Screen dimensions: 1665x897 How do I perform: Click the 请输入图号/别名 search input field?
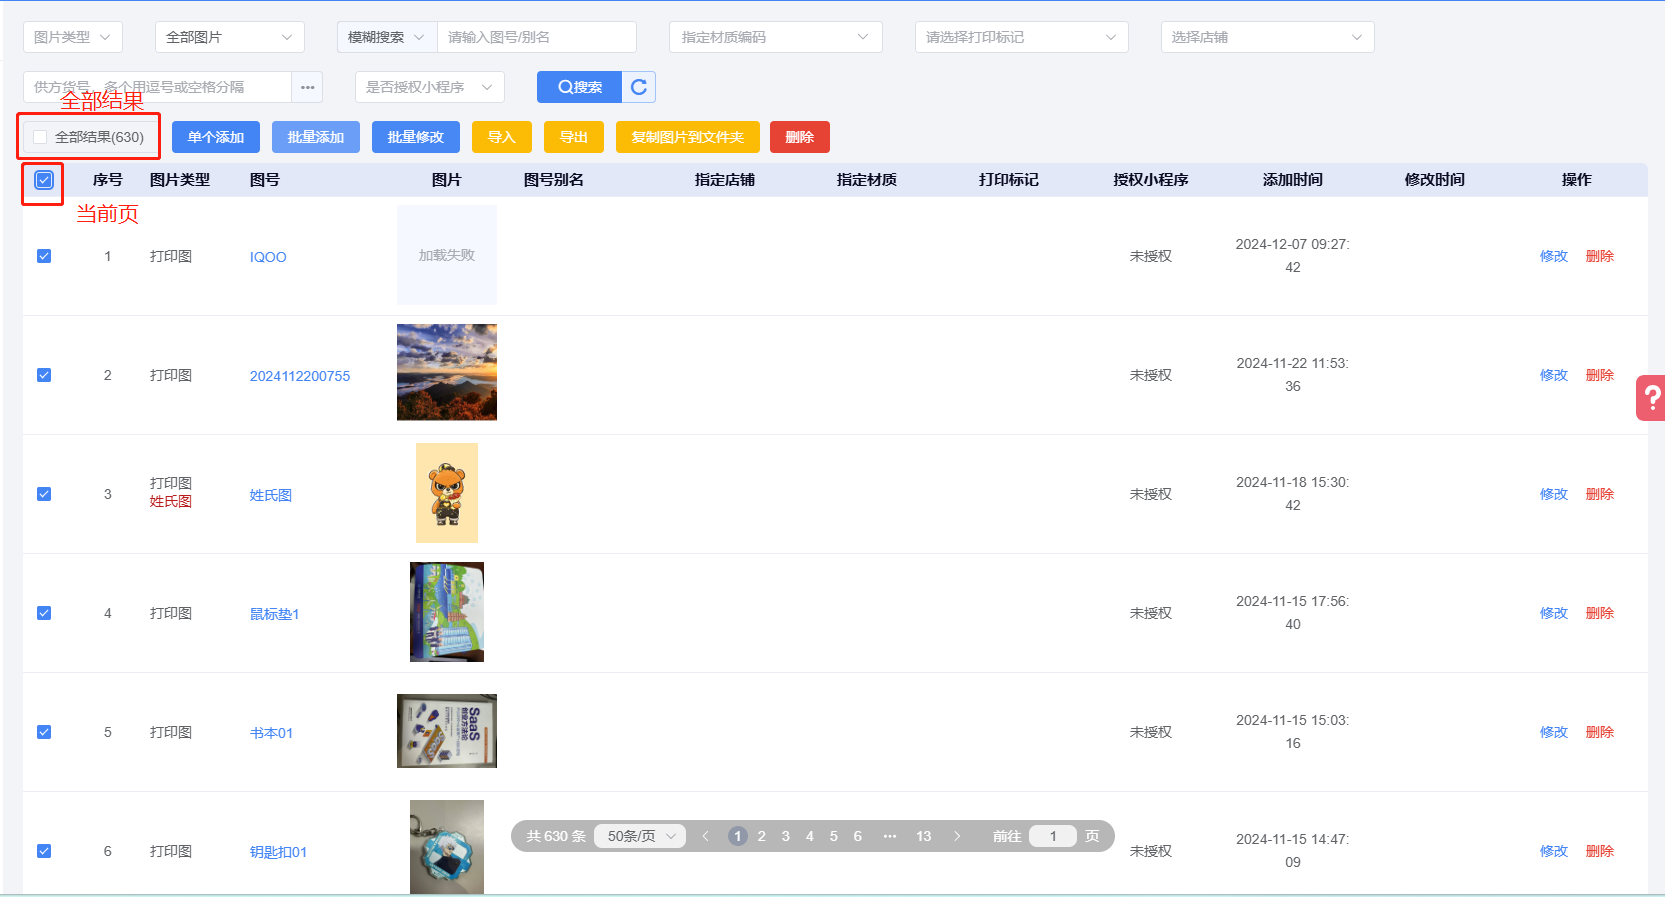pos(536,37)
